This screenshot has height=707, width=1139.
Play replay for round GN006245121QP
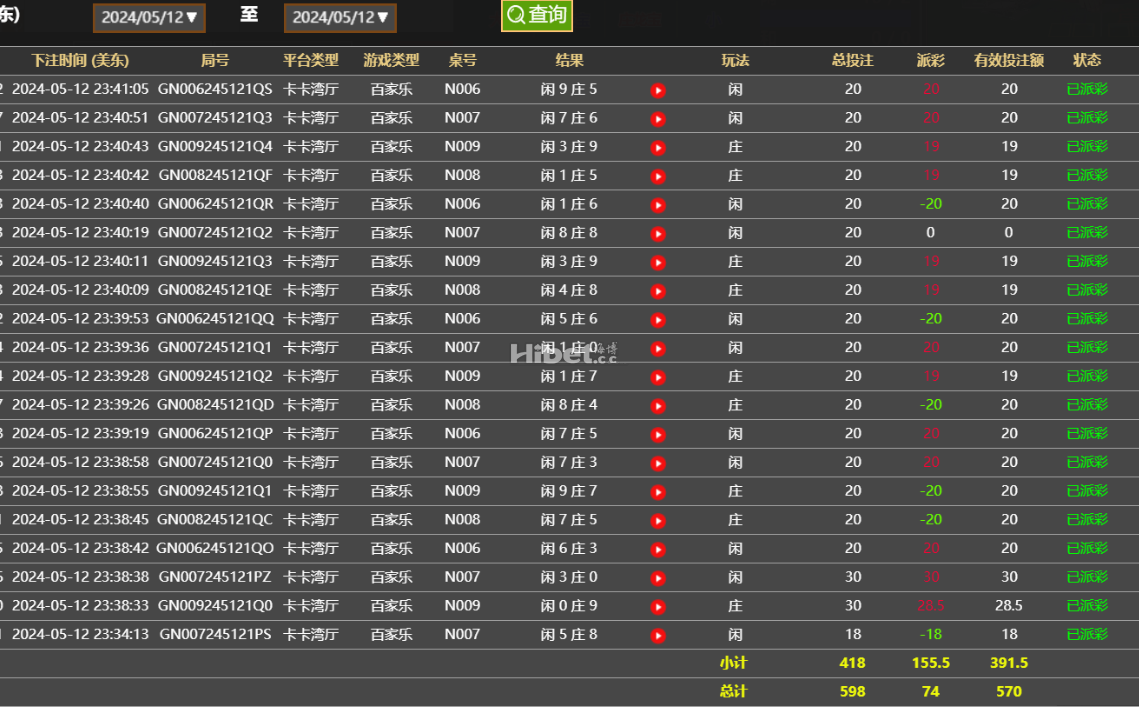click(658, 435)
